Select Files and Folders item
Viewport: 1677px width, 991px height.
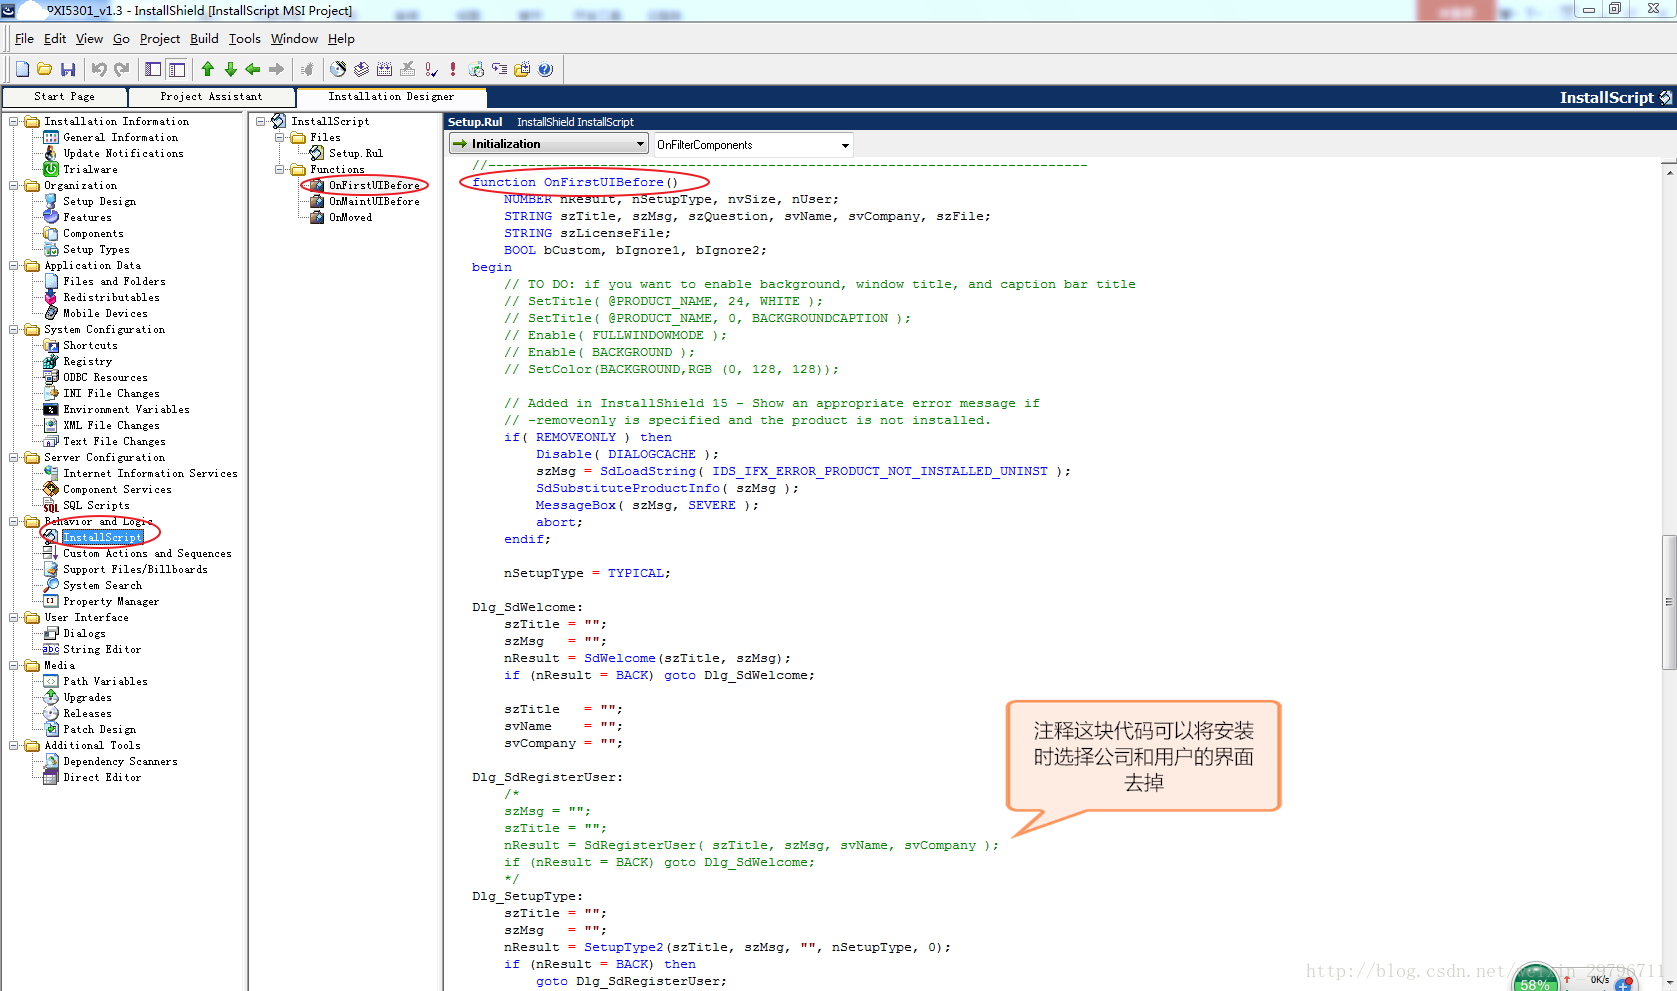(x=114, y=281)
